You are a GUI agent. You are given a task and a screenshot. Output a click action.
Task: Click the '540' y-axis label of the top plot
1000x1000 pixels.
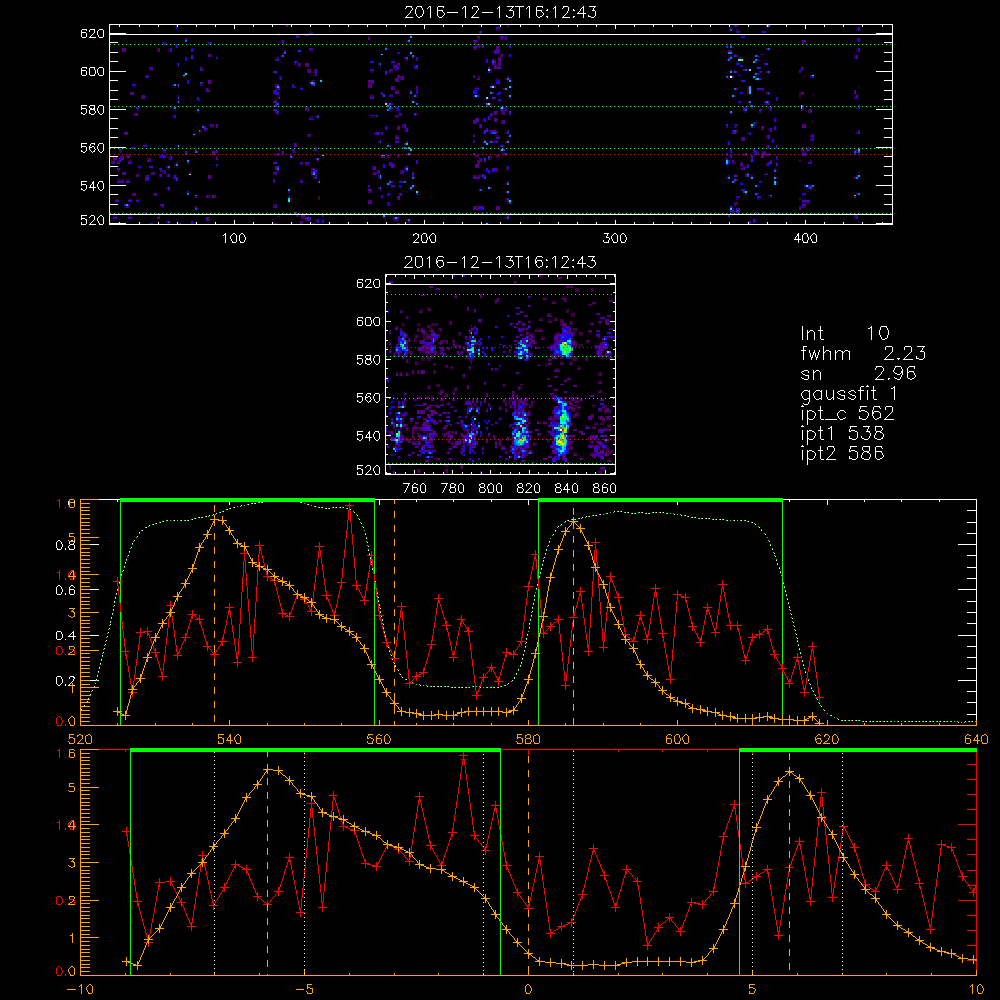pos(92,186)
